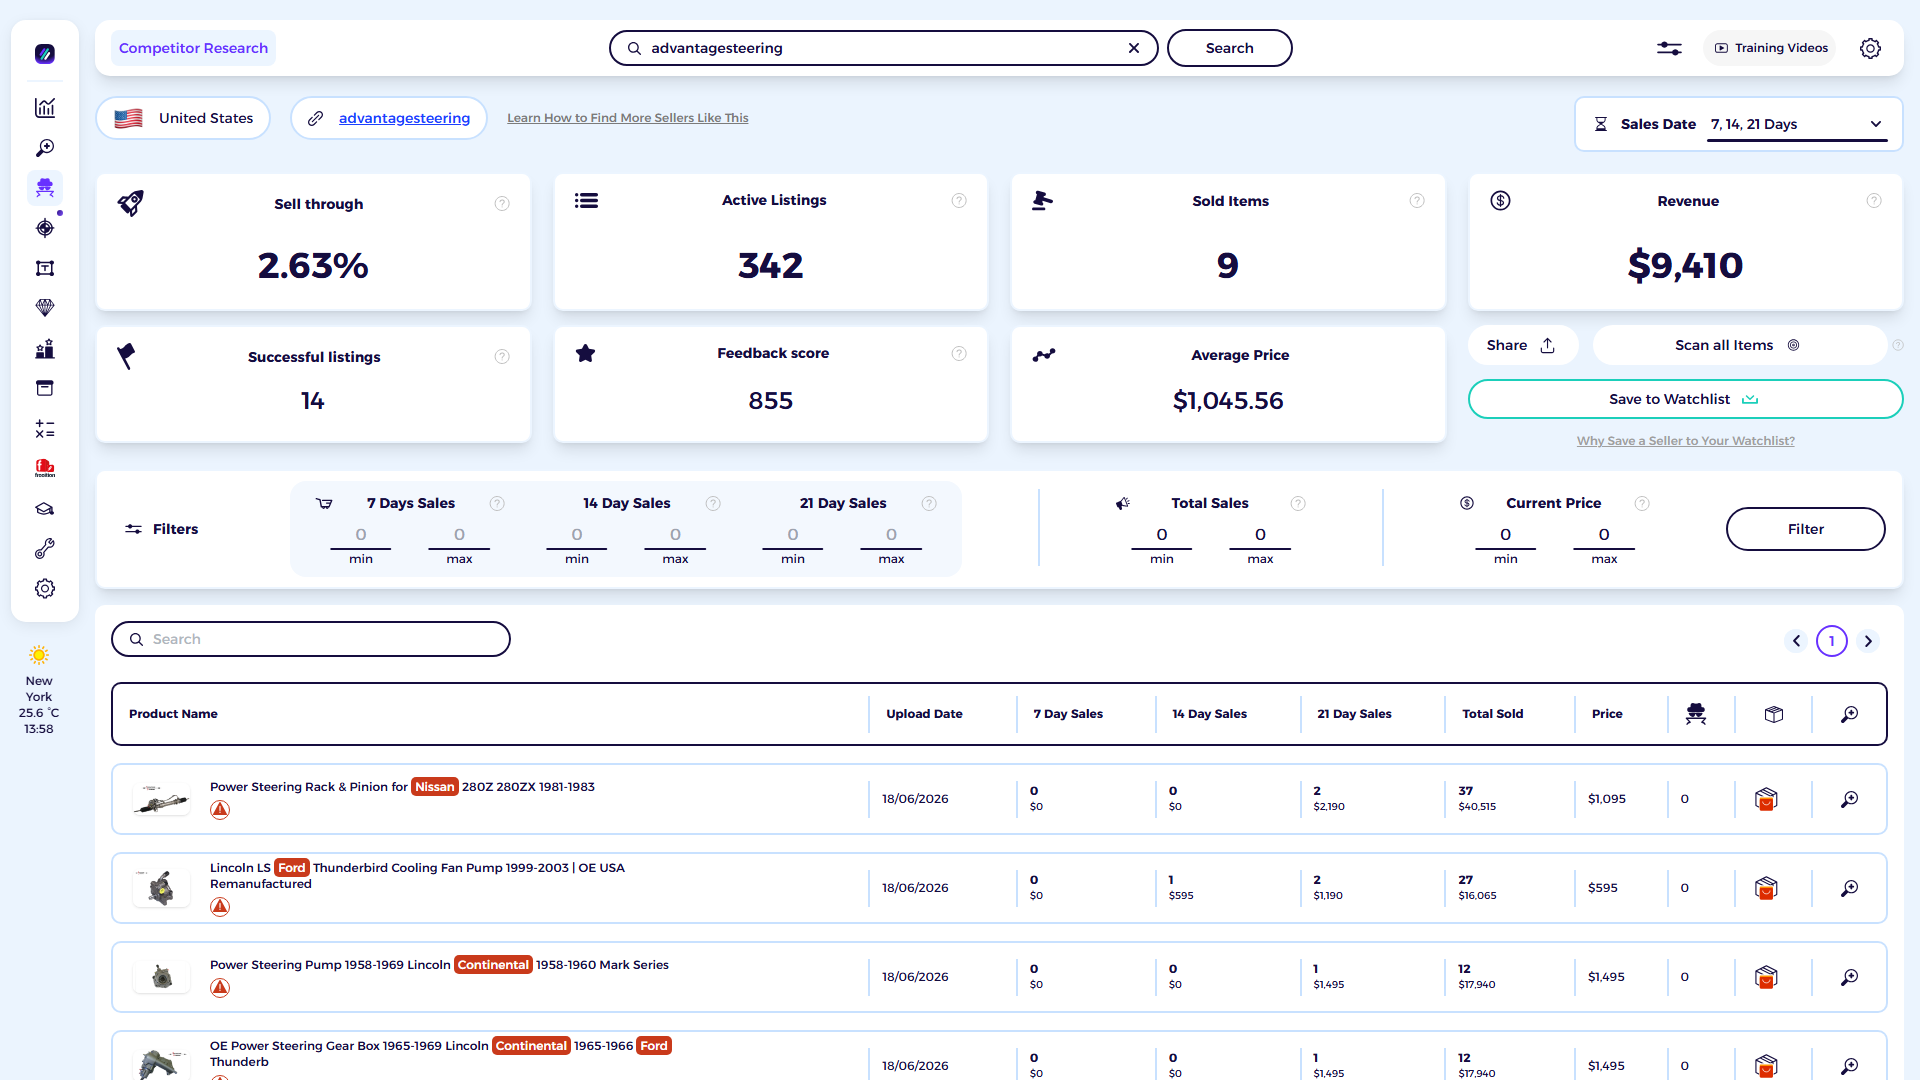Show Successful listings help icon
The height and width of the screenshot is (1080, 1920).
click(502, 357)
